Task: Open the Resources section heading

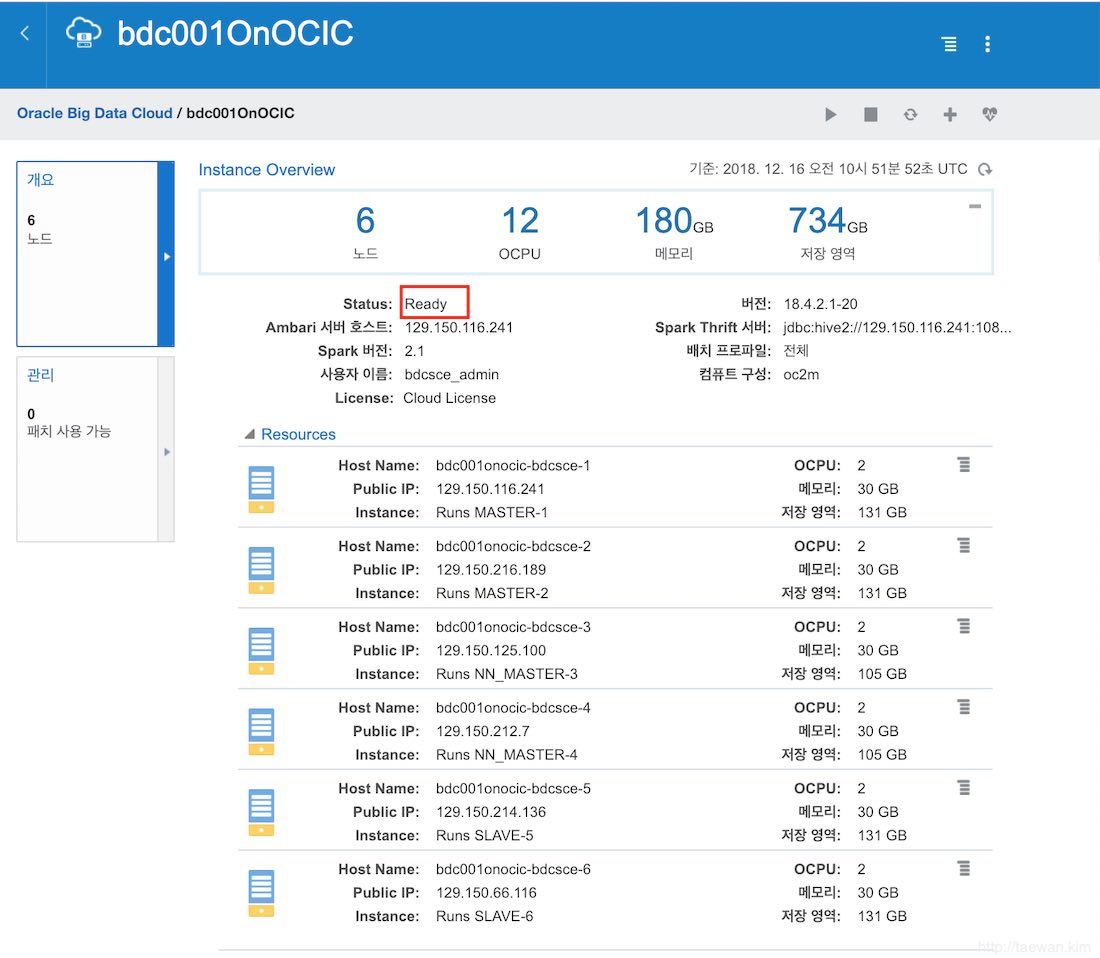Action: (x=298, y=434)
